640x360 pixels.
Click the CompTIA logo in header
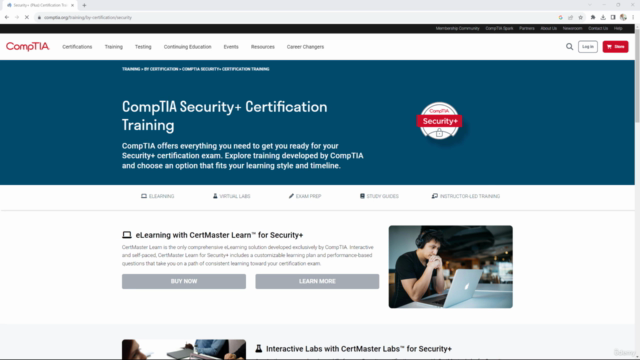pyautogui.click(x=28, y=47)
